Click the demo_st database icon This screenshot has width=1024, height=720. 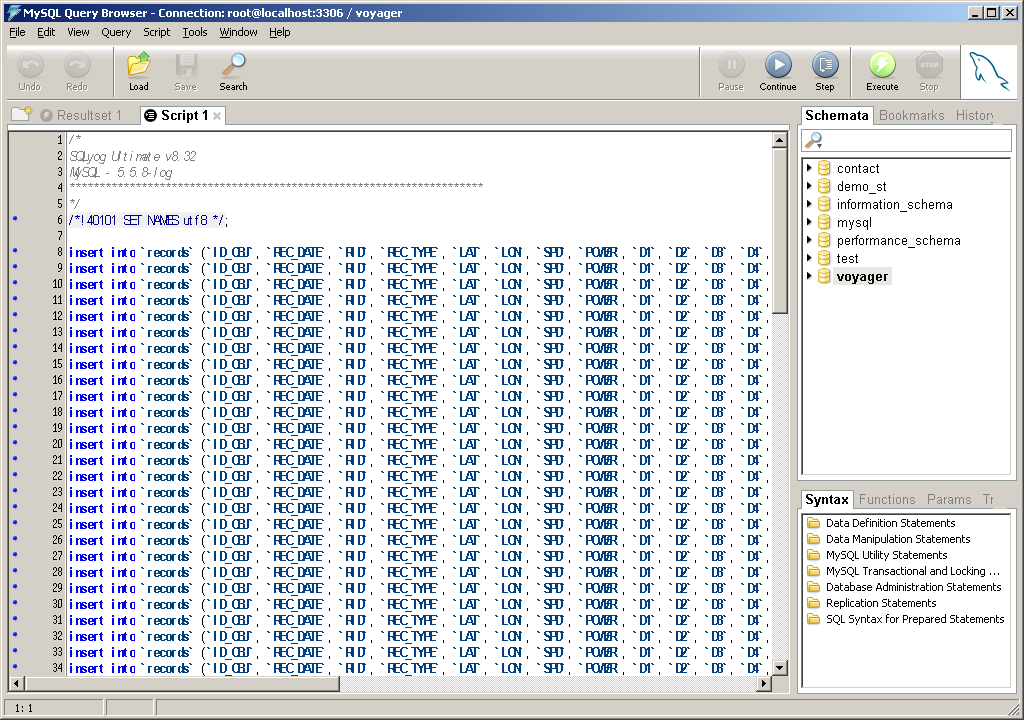click(x=824, y=186)
